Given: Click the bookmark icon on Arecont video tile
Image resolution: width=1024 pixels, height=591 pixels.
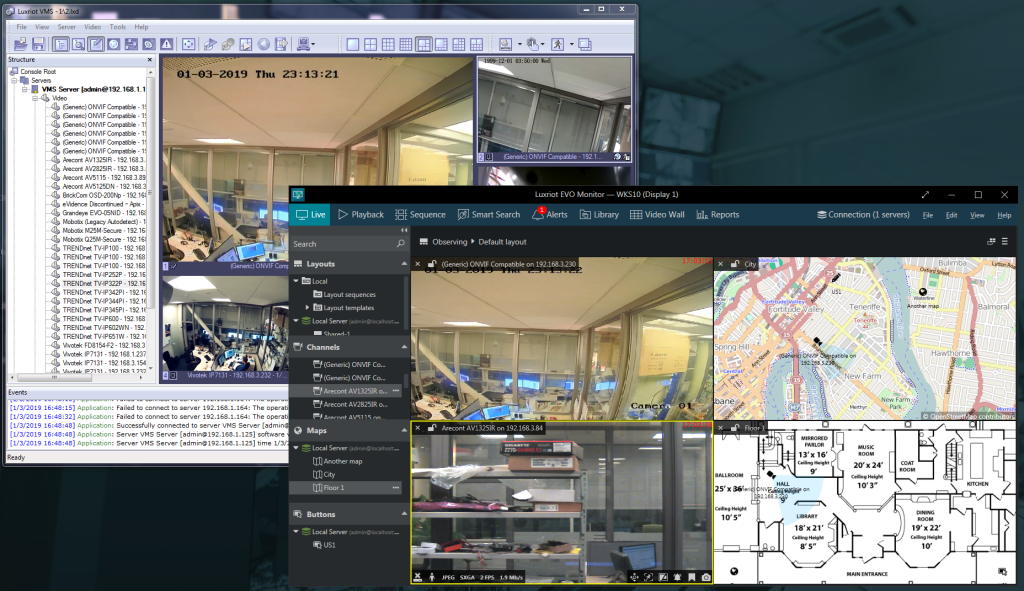Looking at the screenshot, I should (692, 577).
